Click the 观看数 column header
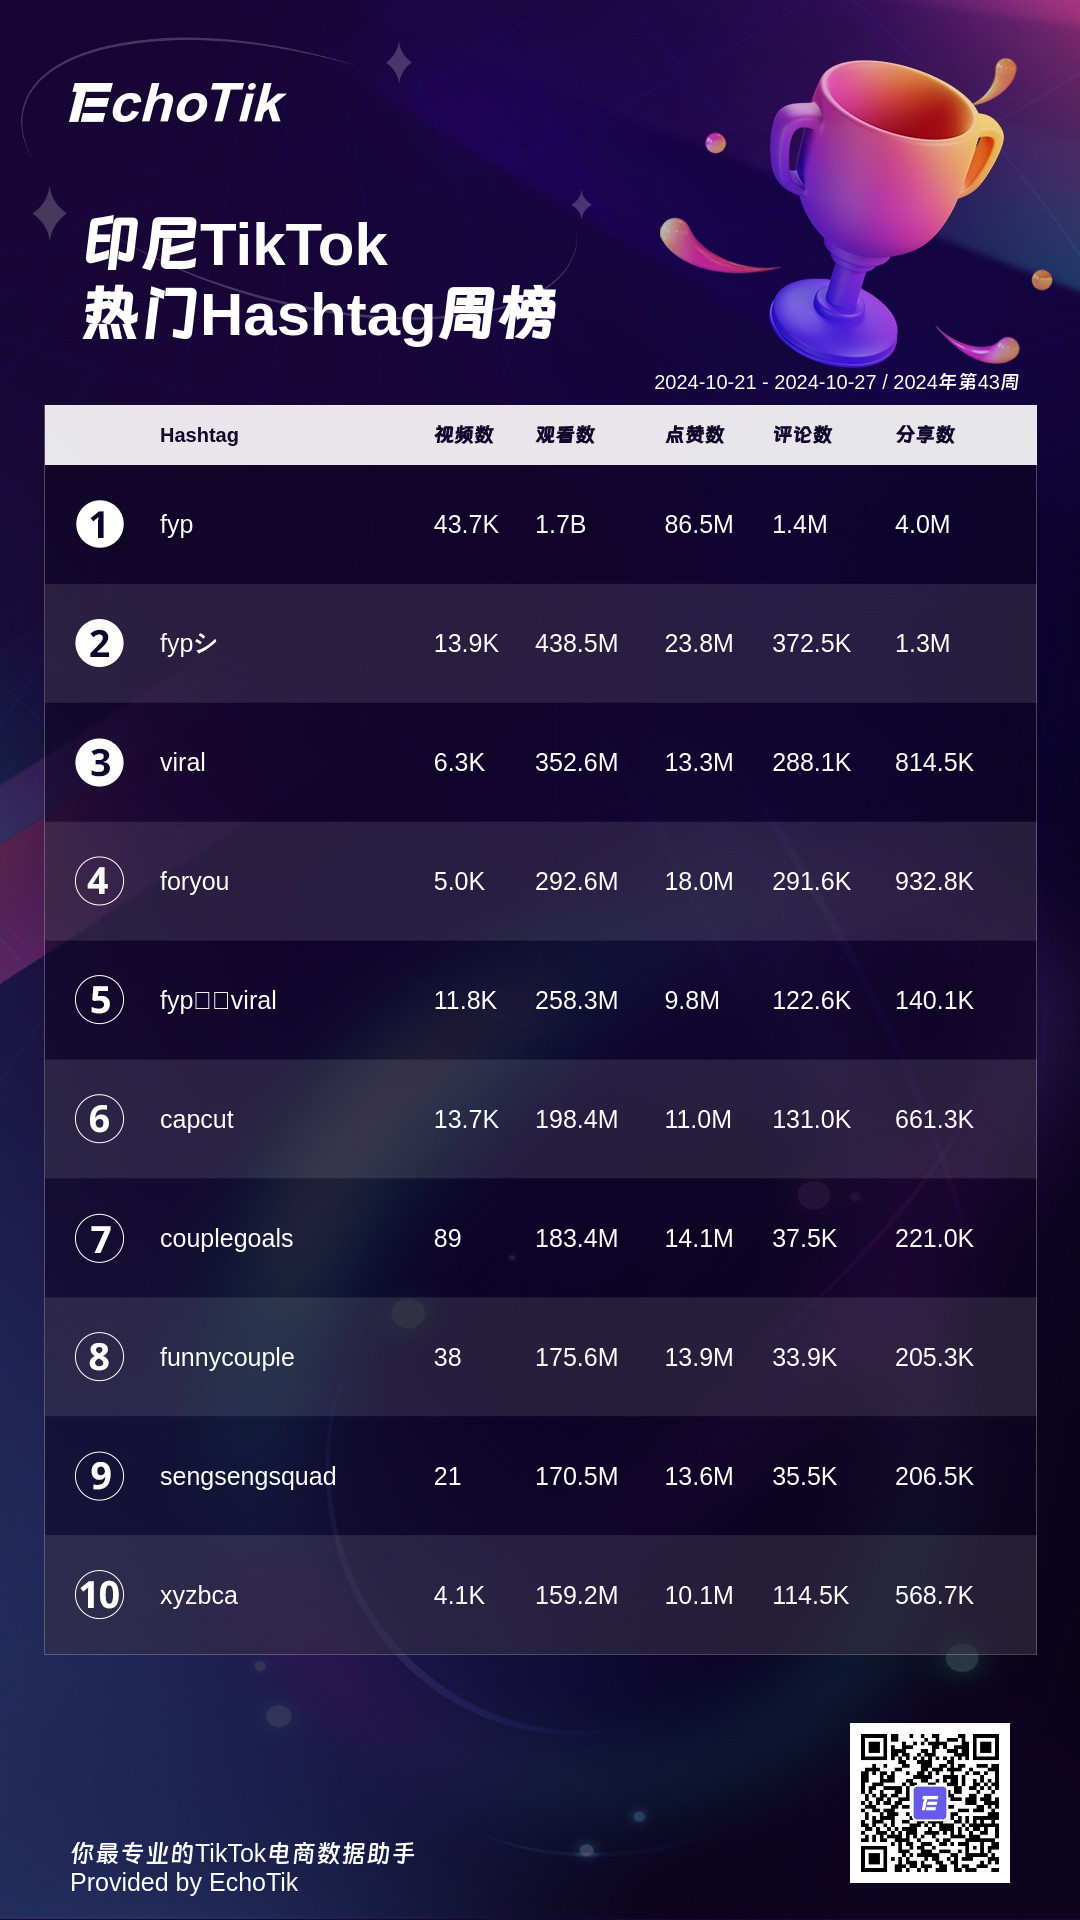The height and width of the screenshot is (1920, 1080). [565, 435]
